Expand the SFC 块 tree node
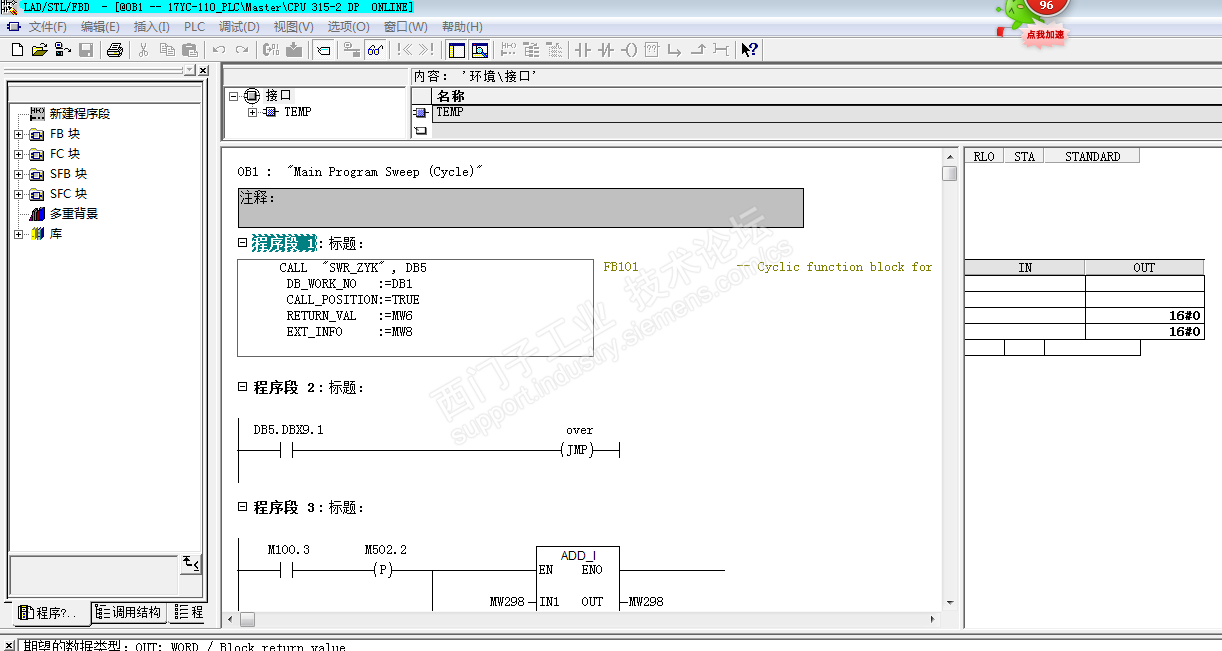This screenshot has width=1222, height=651. point(18,194)
